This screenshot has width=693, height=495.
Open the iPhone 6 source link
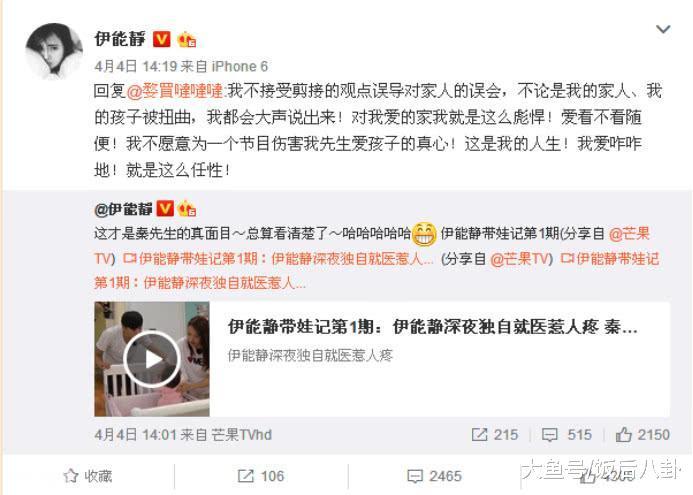pyautogui.click(x=240, y=66)
